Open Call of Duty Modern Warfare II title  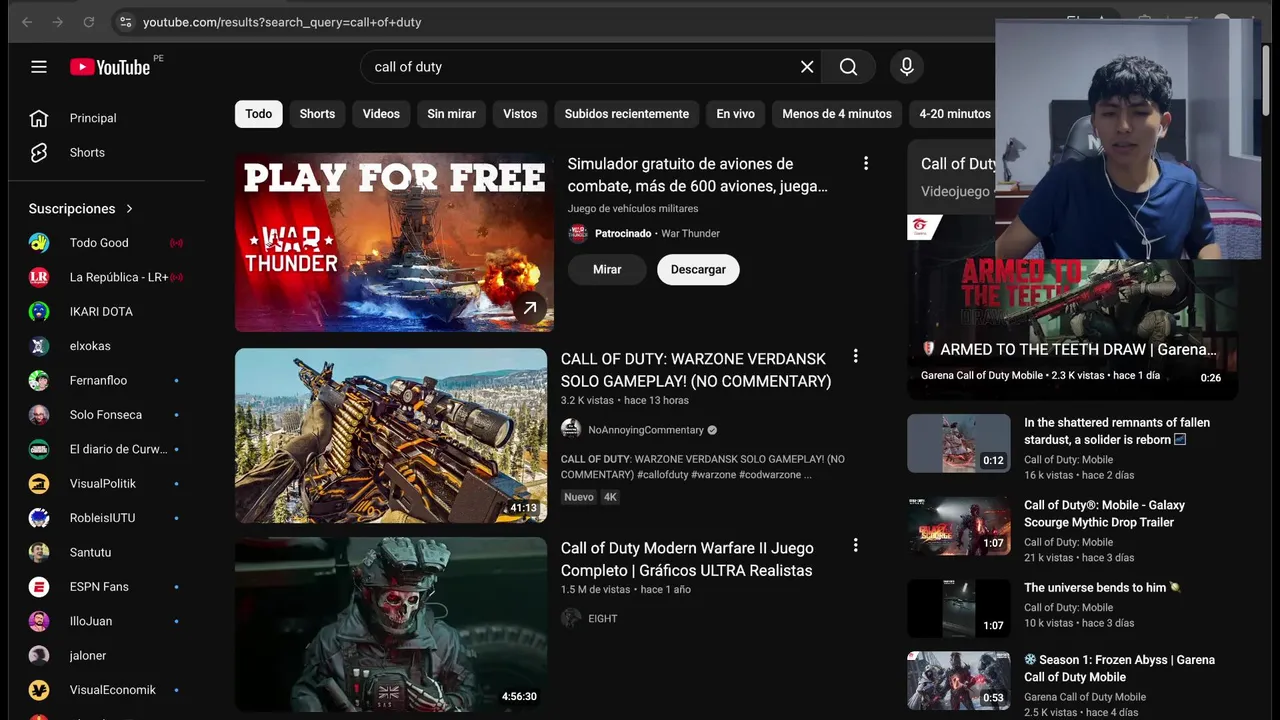687,559
